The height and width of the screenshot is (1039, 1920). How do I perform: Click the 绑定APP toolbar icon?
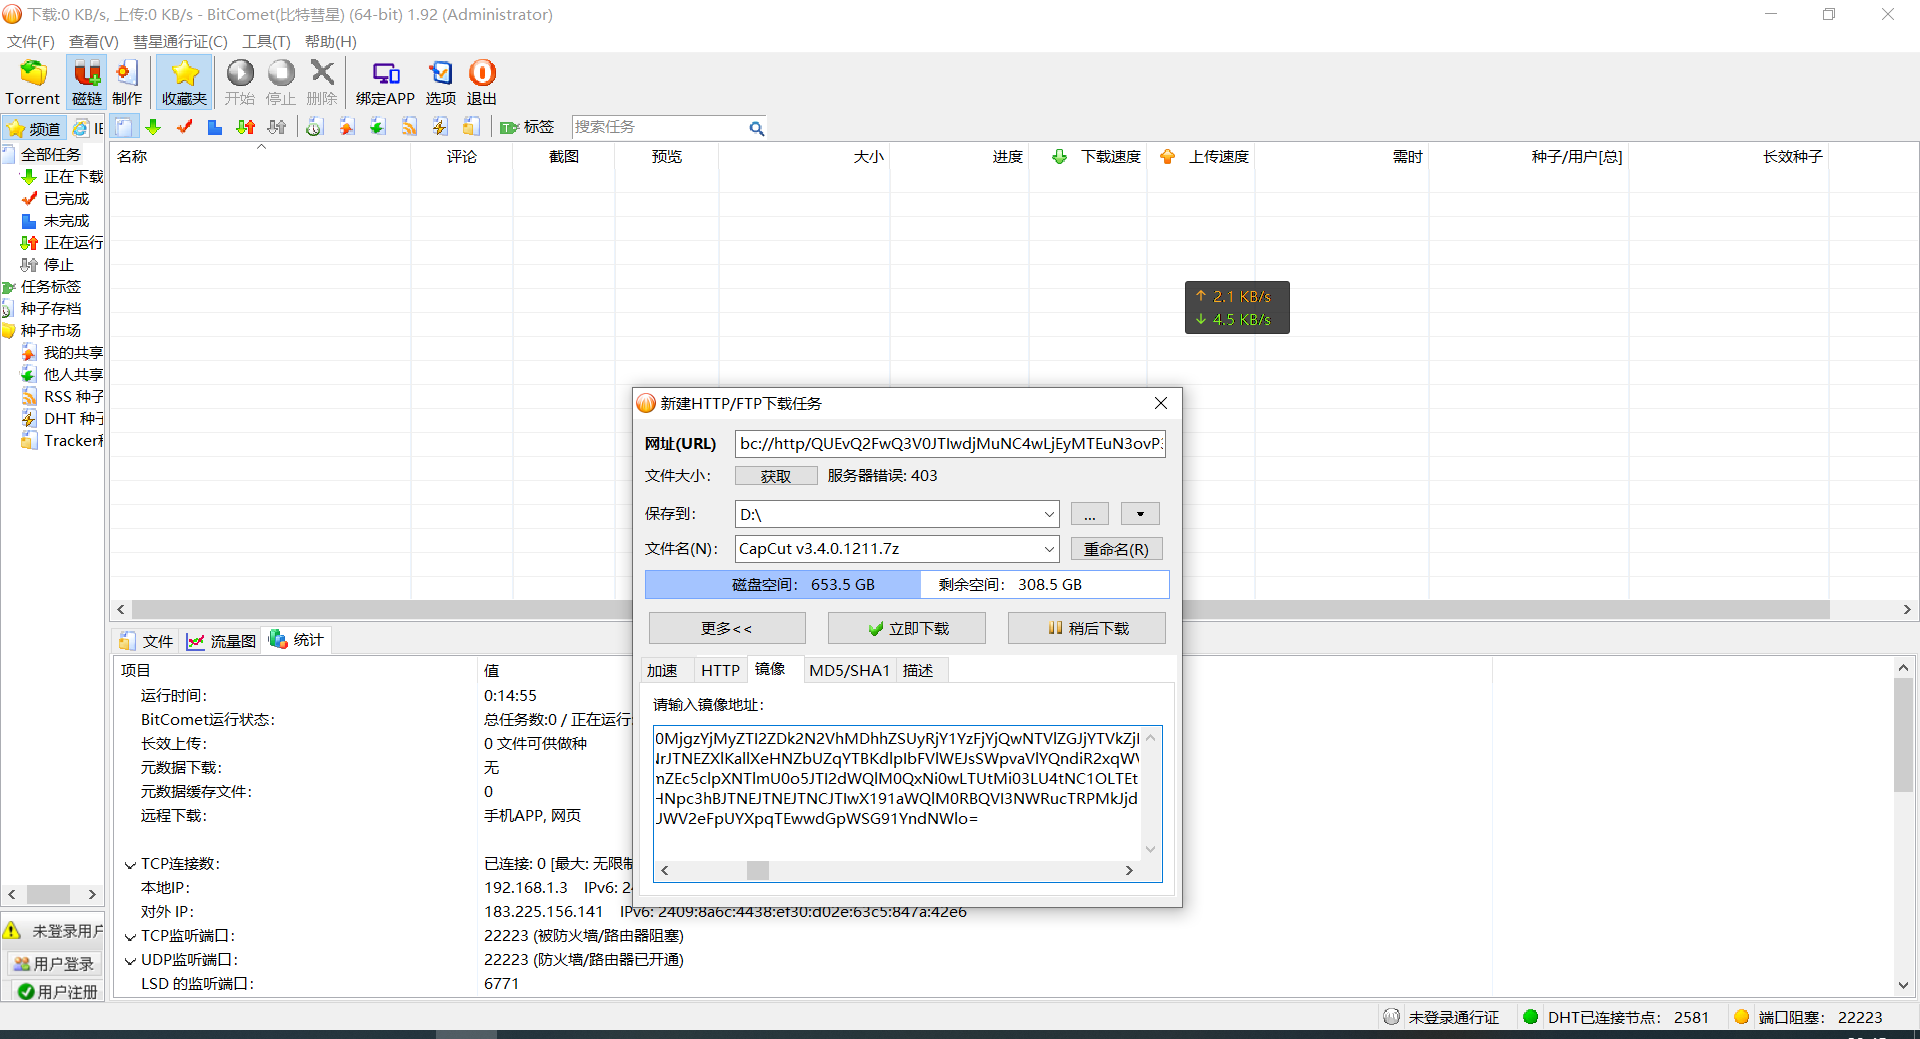pos(385,82)
